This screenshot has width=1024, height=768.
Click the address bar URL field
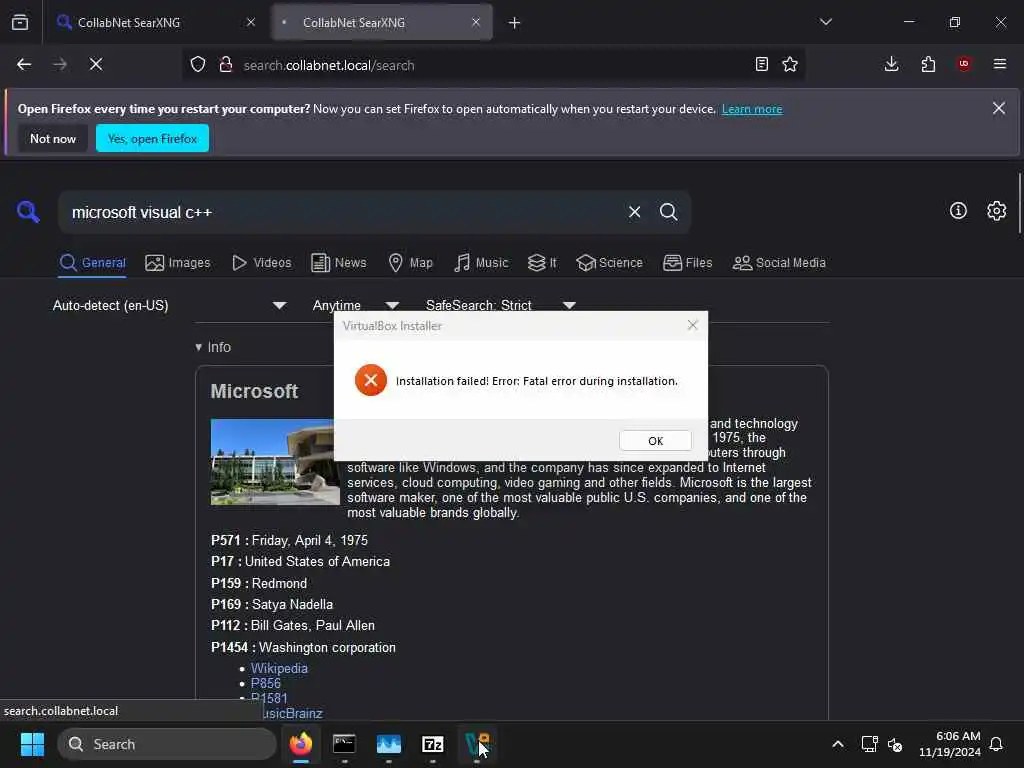(493, 65)
